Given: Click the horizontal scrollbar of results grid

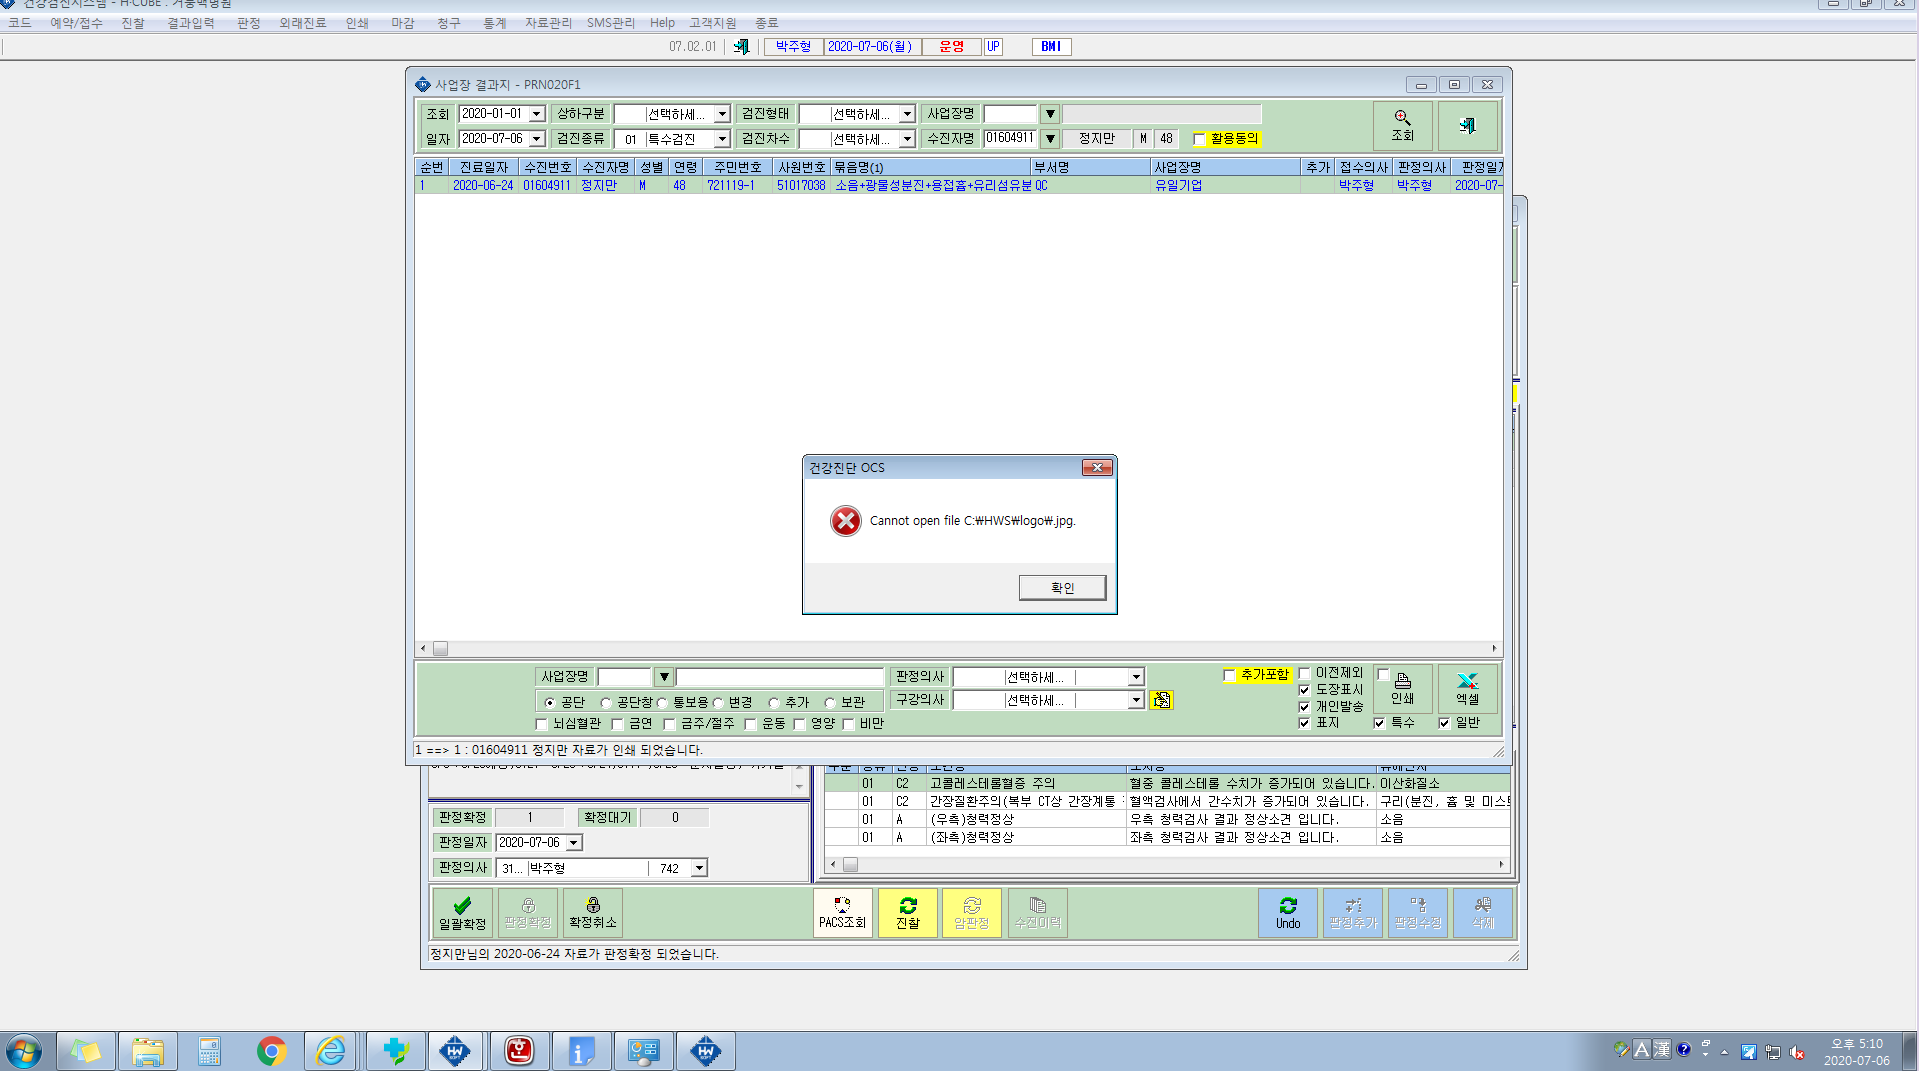Looking at the screenshot, I should [x=959, y=649].
